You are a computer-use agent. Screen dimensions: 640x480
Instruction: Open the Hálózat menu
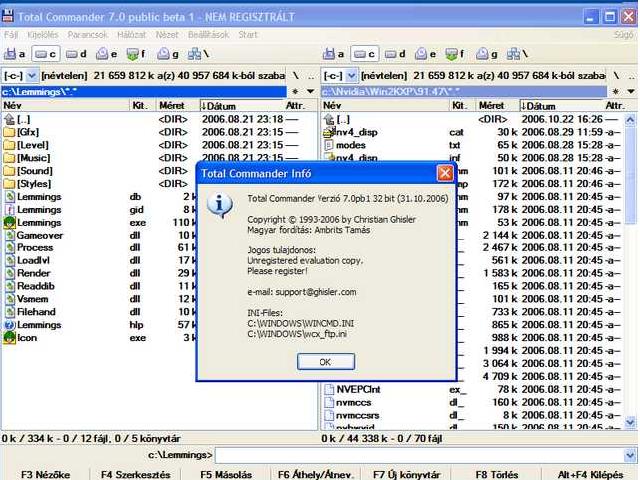(131, 35)
